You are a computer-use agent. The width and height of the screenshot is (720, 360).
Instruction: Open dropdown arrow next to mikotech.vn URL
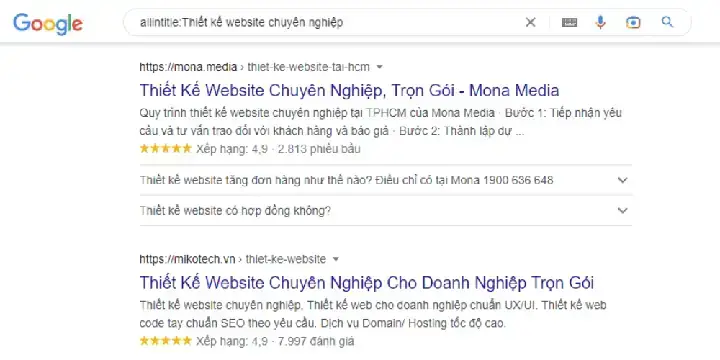(336, 259)
